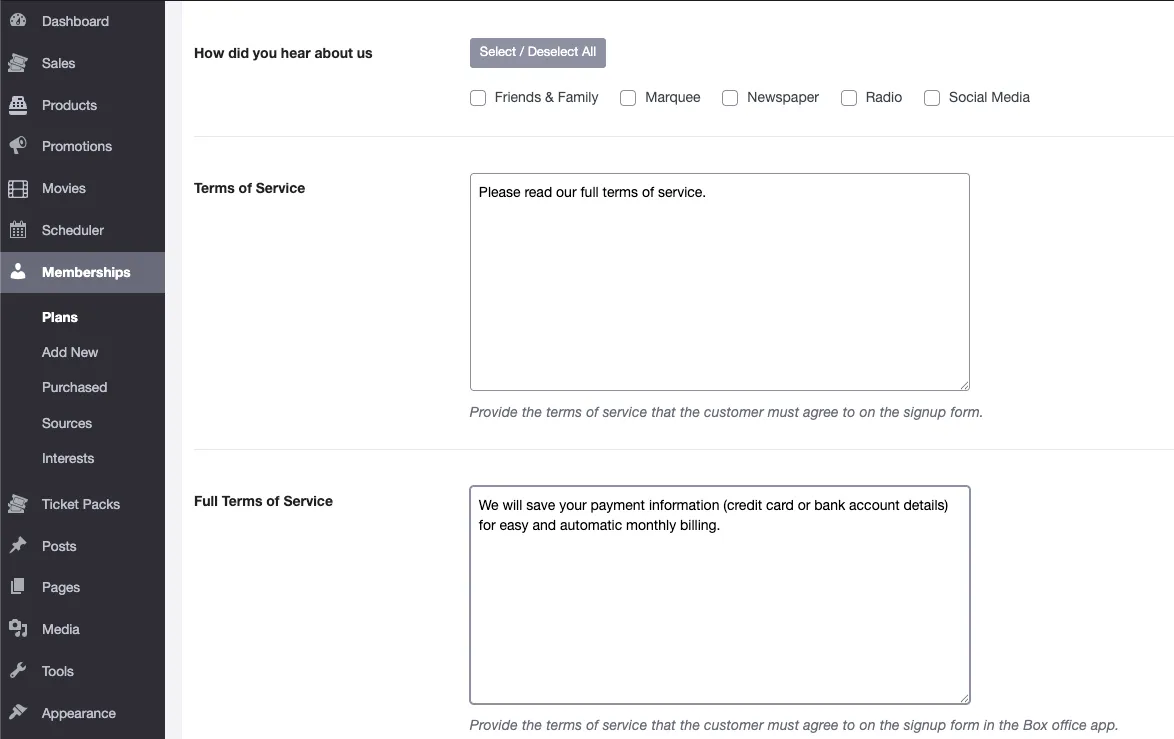Open the Interests submenu link
Image resolution: width=1174 pixels, height=739 pixels.
tap(68, 458)
